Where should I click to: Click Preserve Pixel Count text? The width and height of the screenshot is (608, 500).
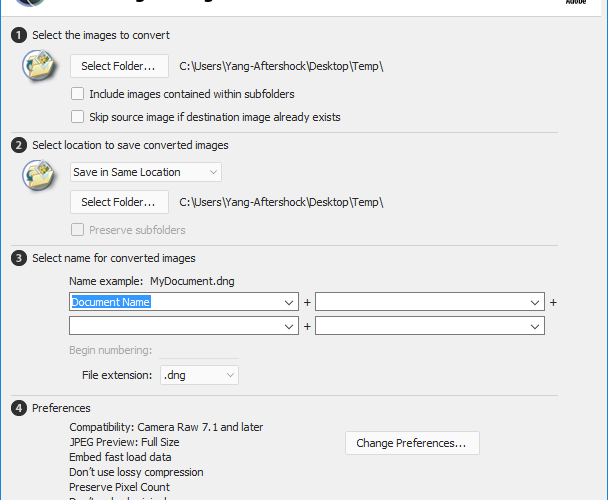pos(119,487)
